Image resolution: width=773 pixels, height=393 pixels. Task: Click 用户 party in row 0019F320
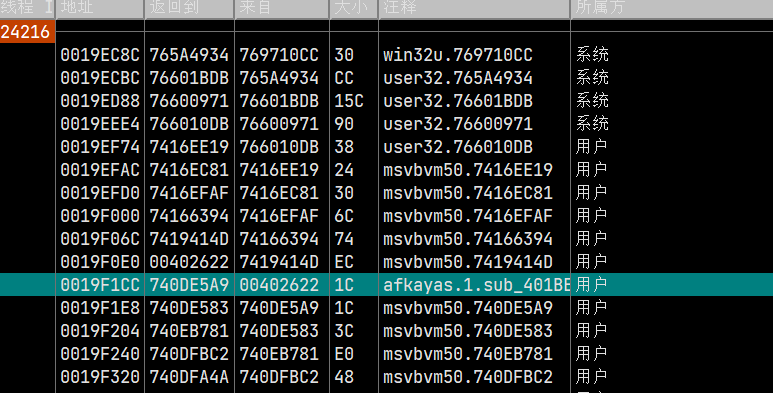(x=591, y=377)
